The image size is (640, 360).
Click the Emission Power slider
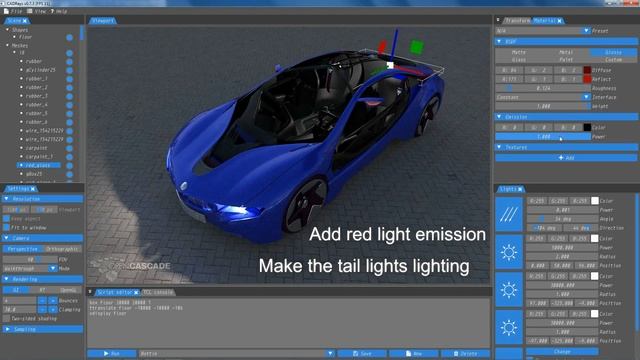[x=543, y=137]
